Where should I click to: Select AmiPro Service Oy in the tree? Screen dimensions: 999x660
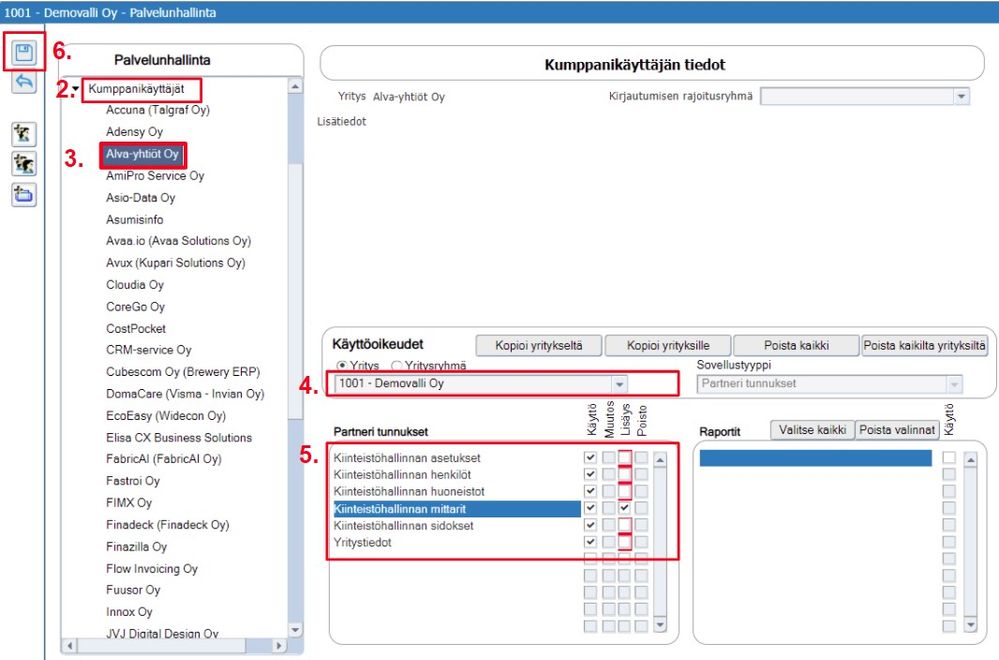pyautogui.click(x=155, y=176)
